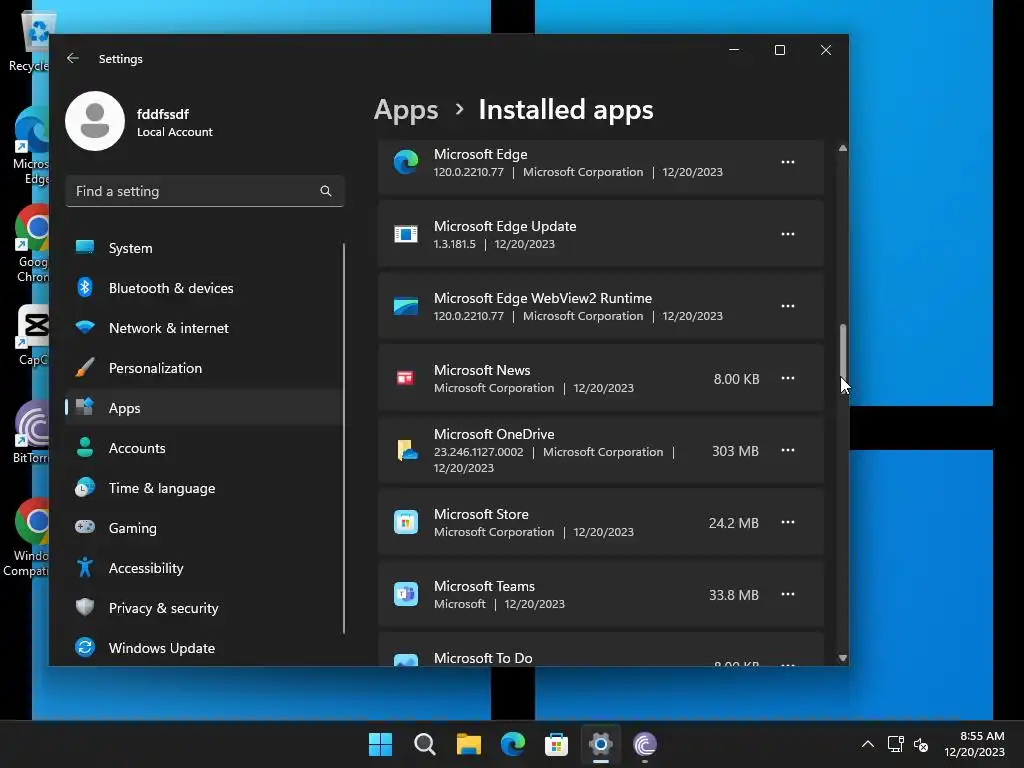Click the Microsoft Edge app icon in list

tap(406, 162)
